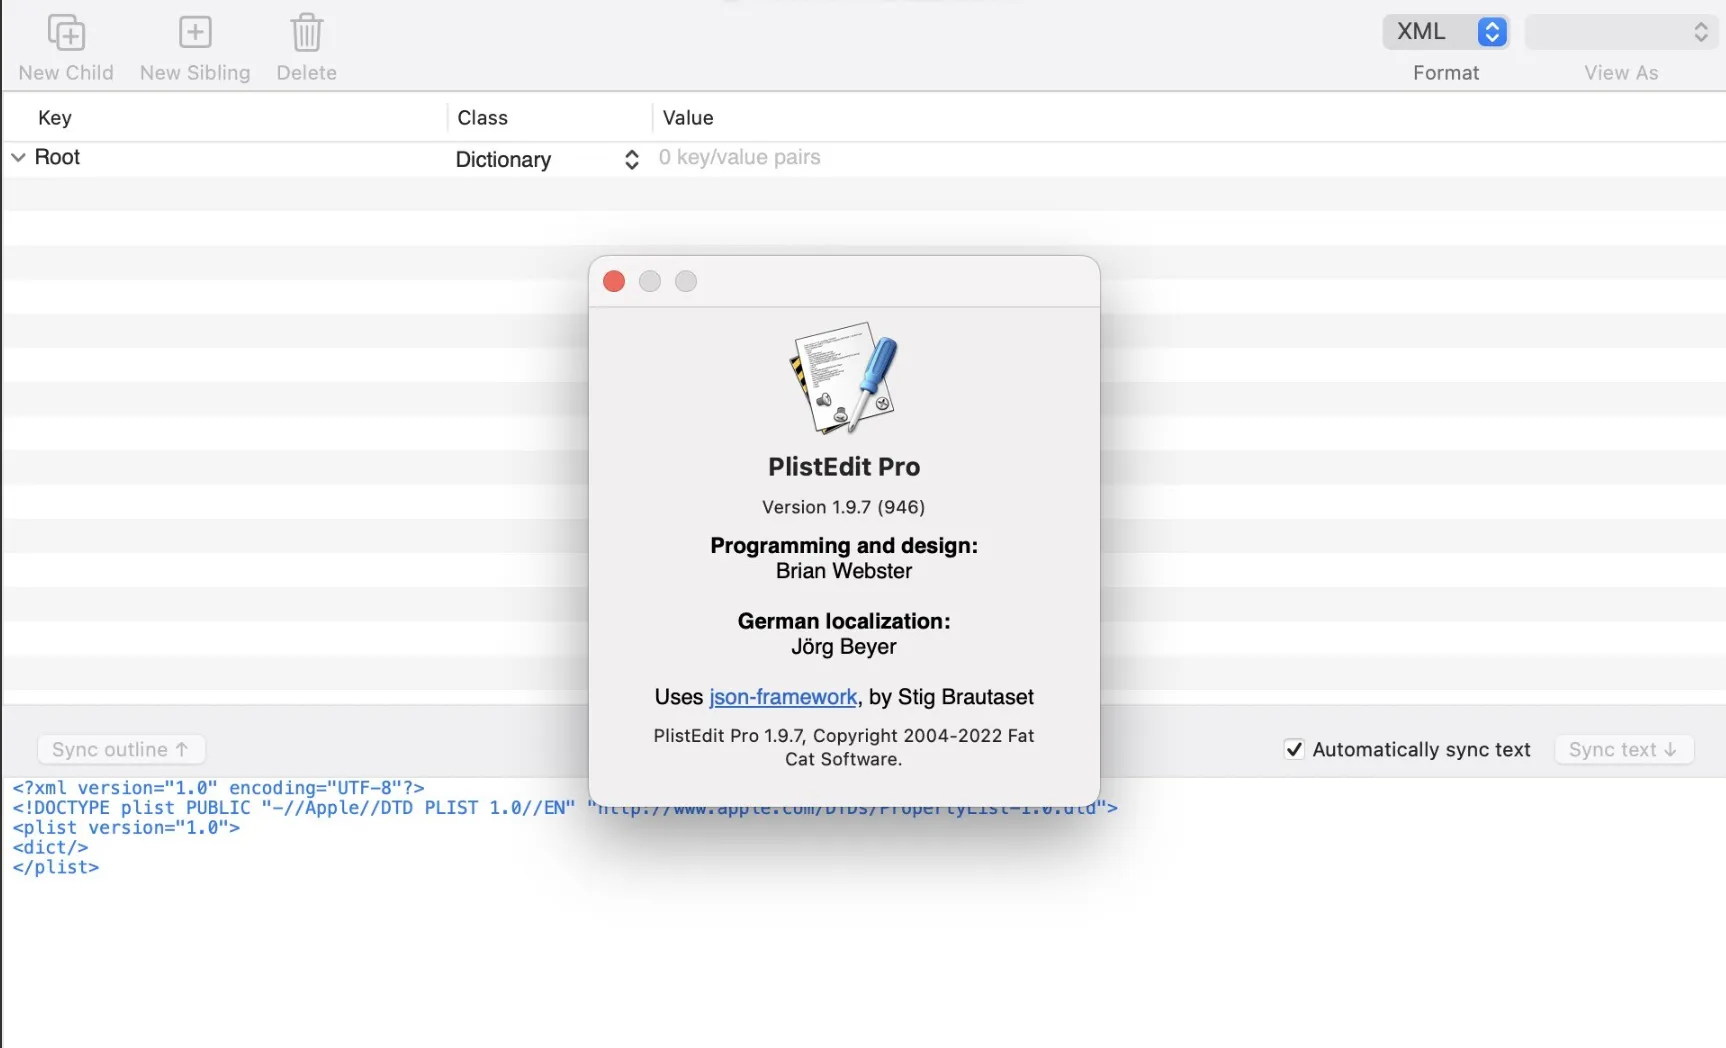The image size is (1726, 1048).
Task: Uncheck Automatically sync text checkbox
Action: coord(1294,749)
